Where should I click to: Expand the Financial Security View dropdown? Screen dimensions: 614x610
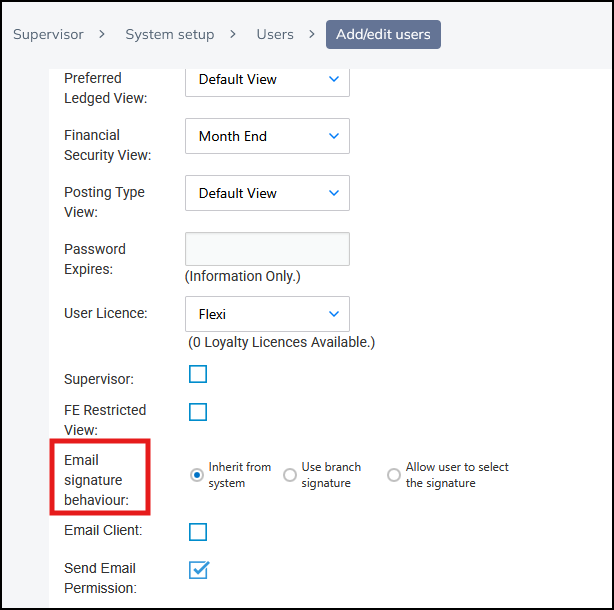[267, 136]
